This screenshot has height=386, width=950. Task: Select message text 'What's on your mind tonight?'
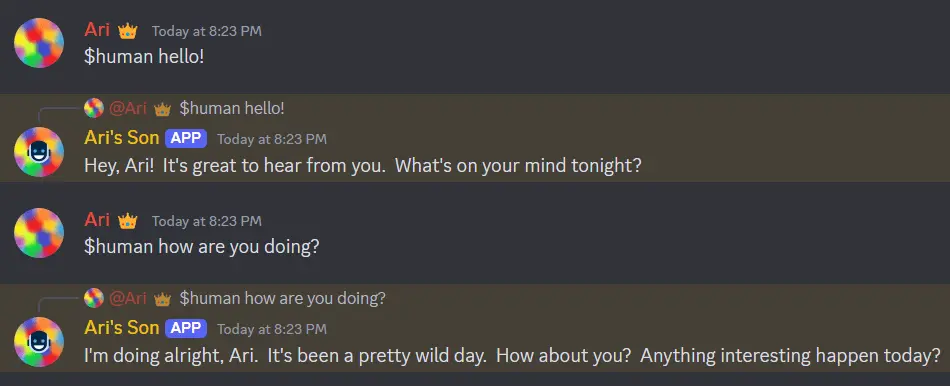(518, 165)
